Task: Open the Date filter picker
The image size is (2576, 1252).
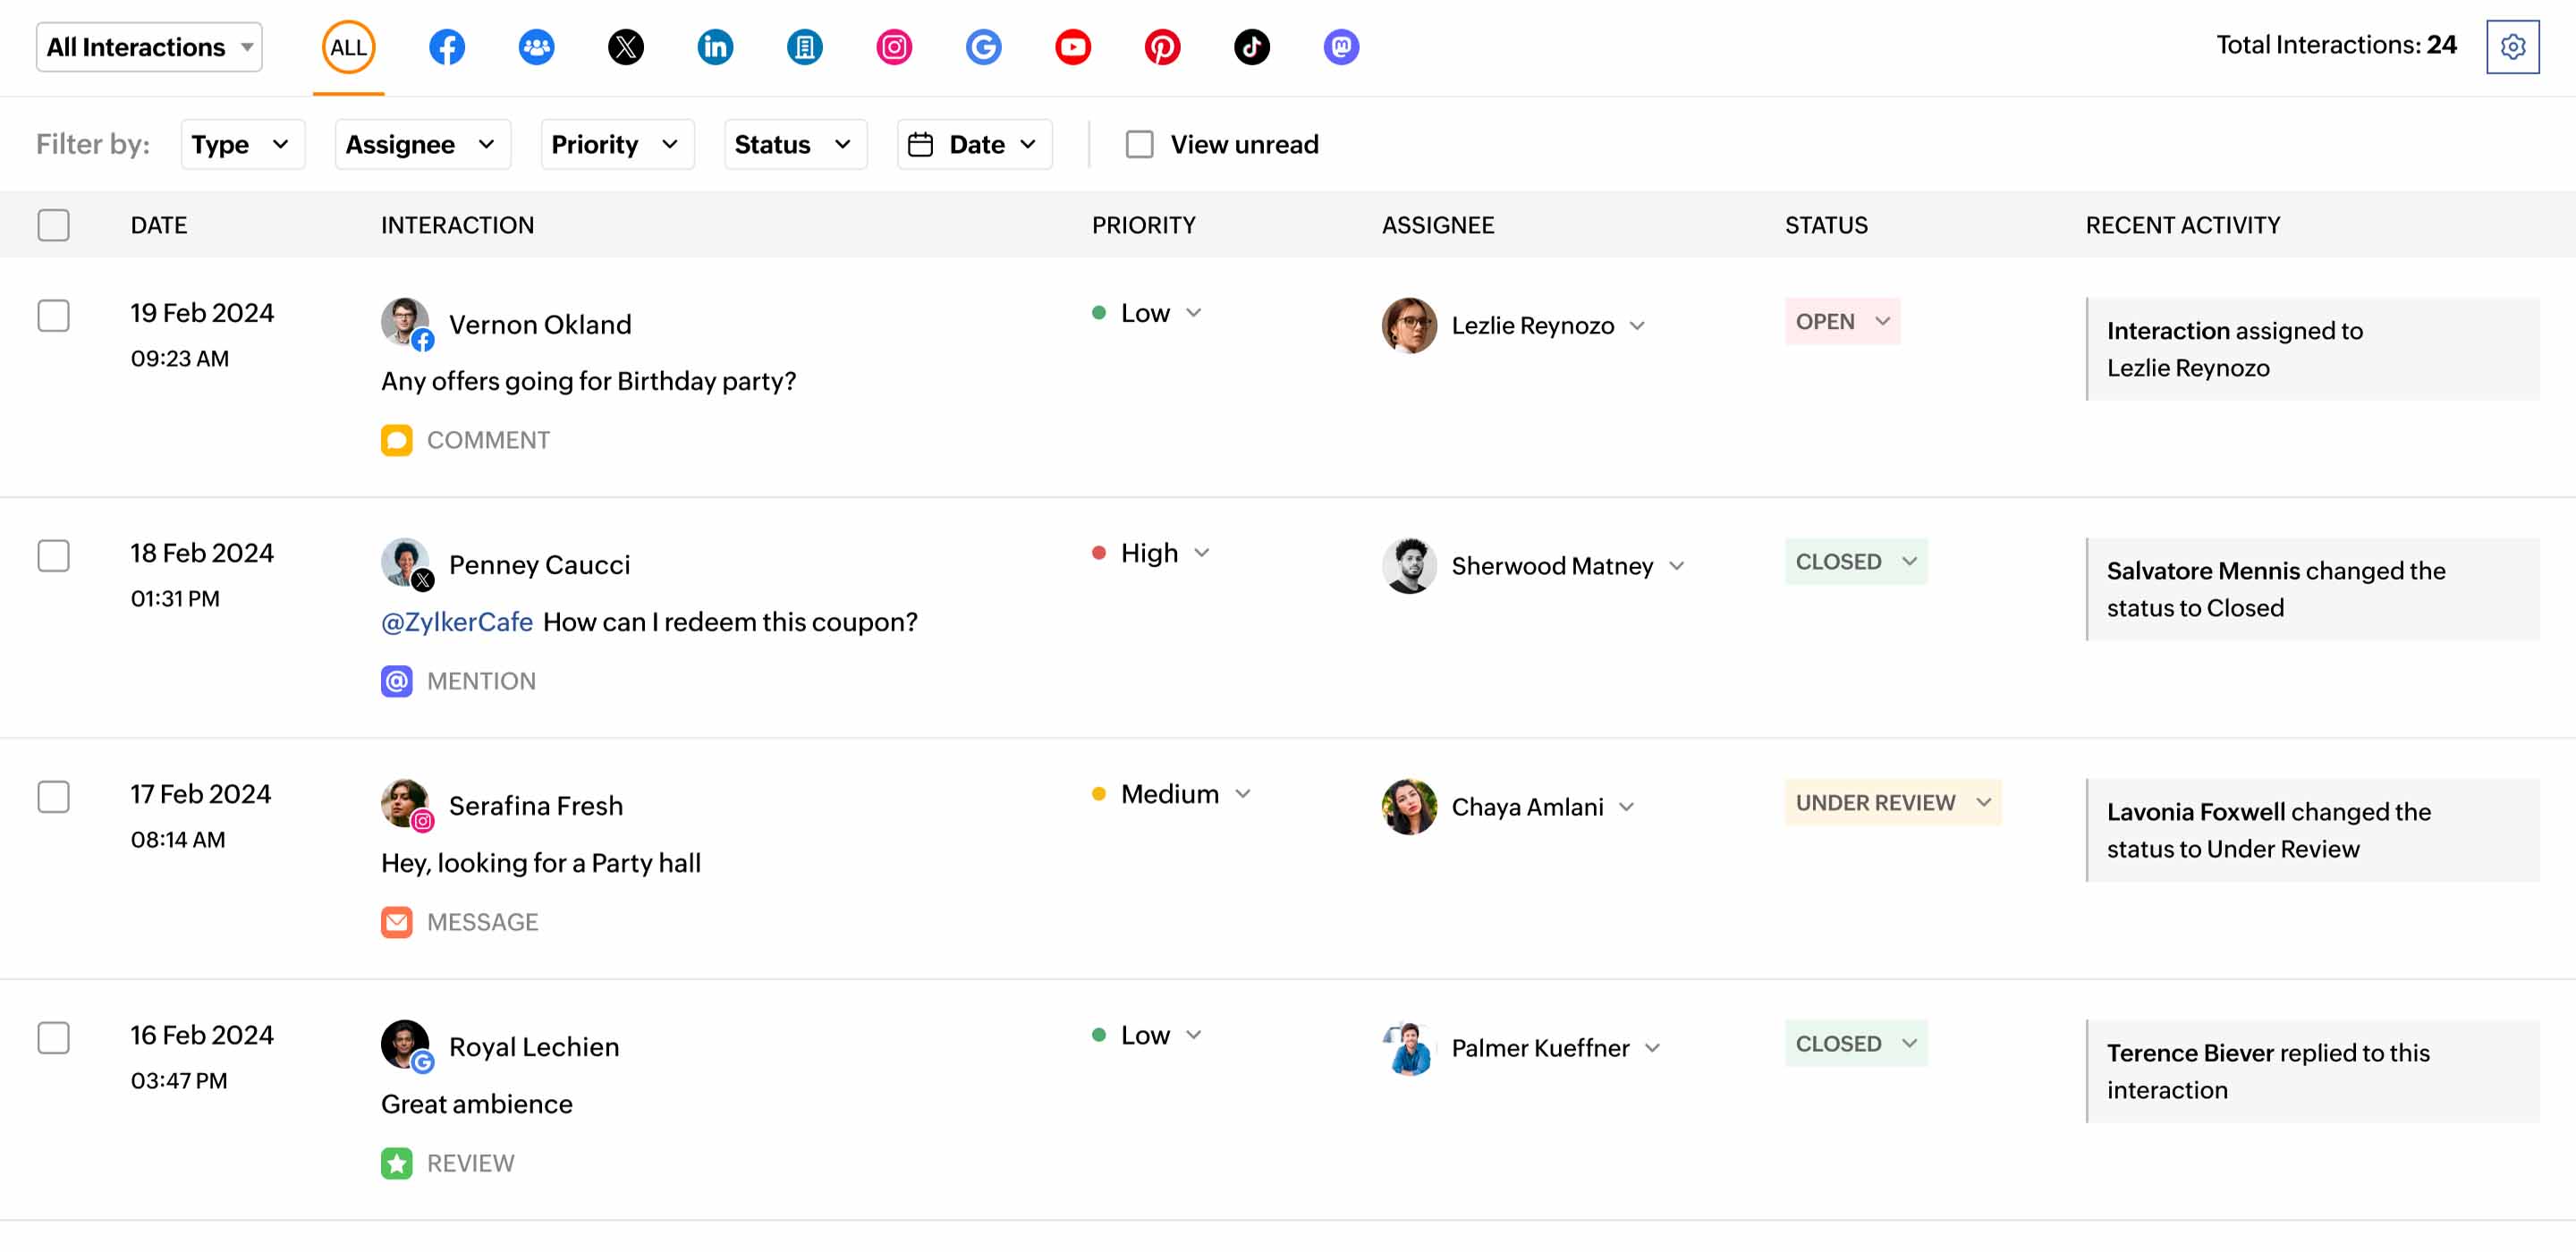Action: click(973, 144)
